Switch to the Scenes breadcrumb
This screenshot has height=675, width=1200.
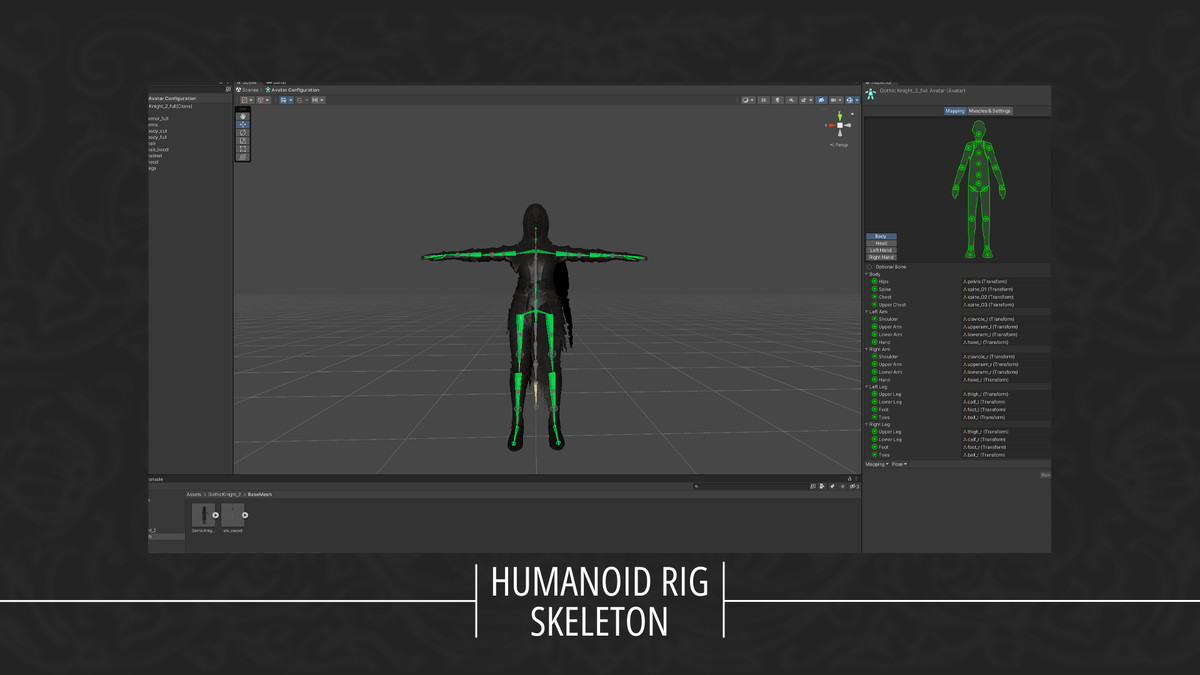click(249, 90)
